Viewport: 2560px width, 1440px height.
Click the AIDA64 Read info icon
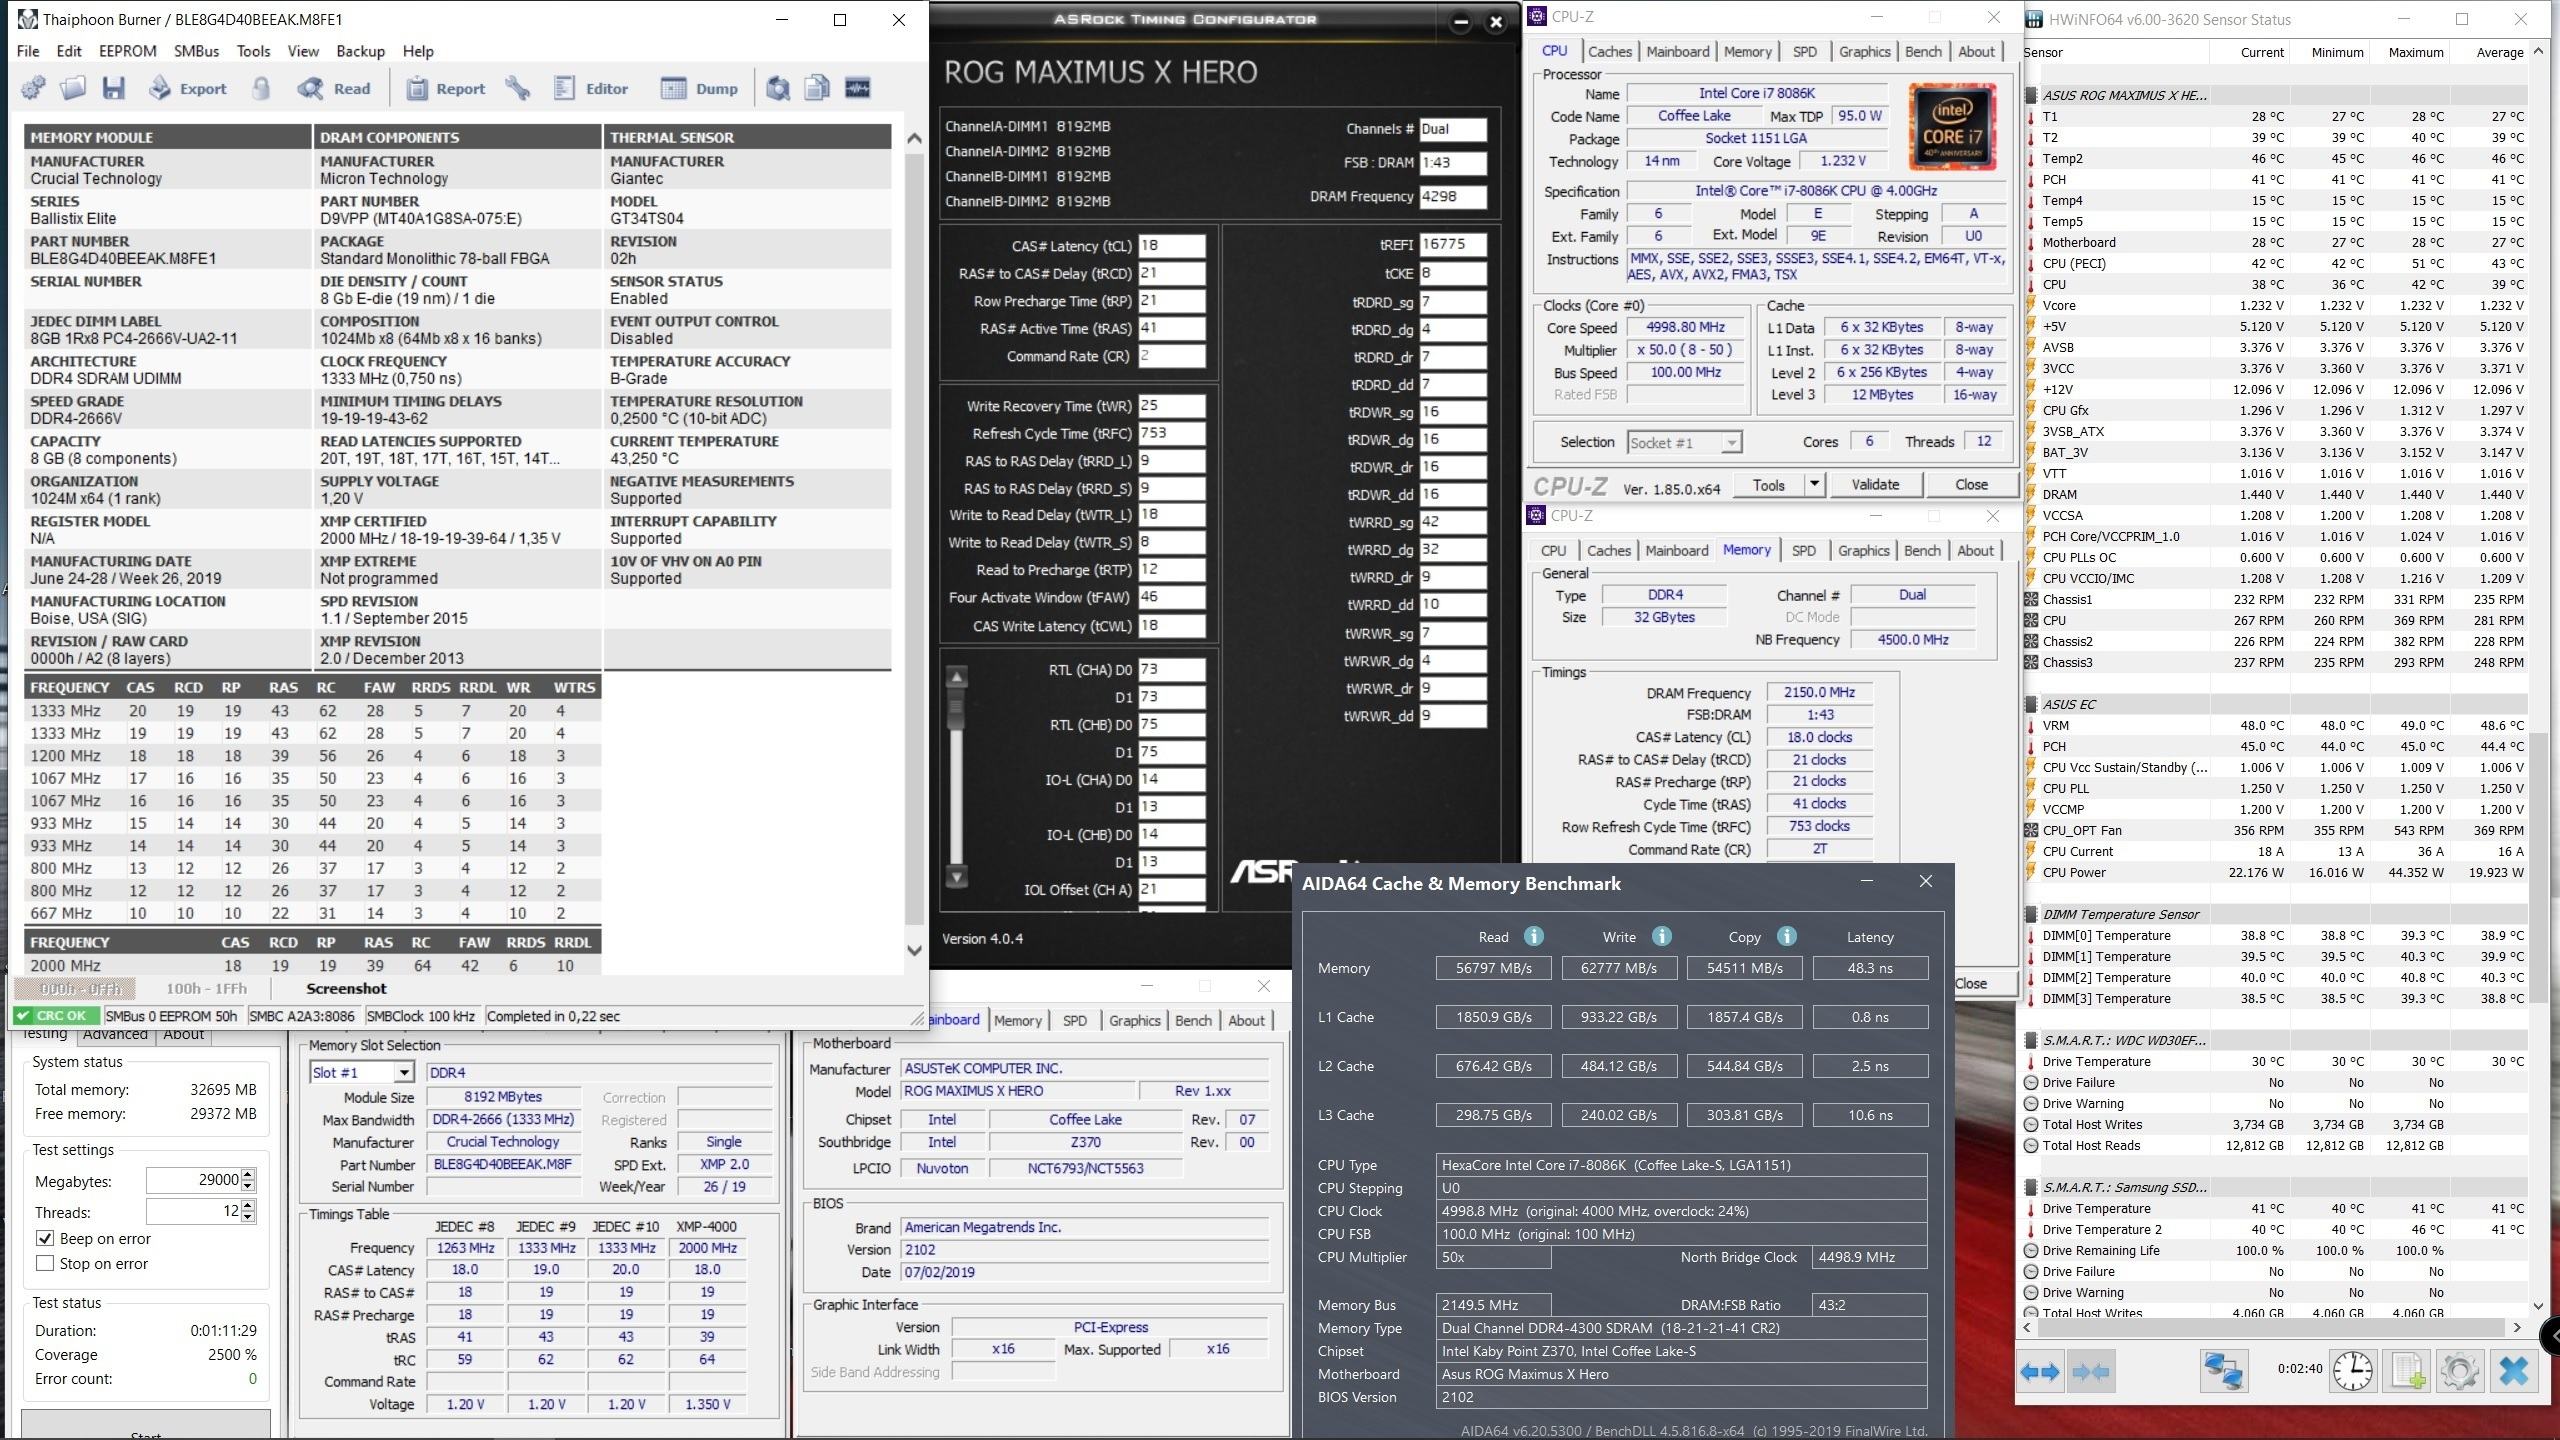(x=1534, y=936)
